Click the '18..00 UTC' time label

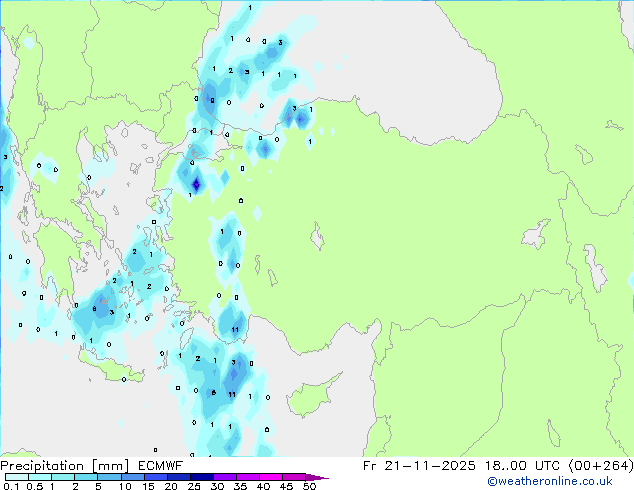(522, 466)
